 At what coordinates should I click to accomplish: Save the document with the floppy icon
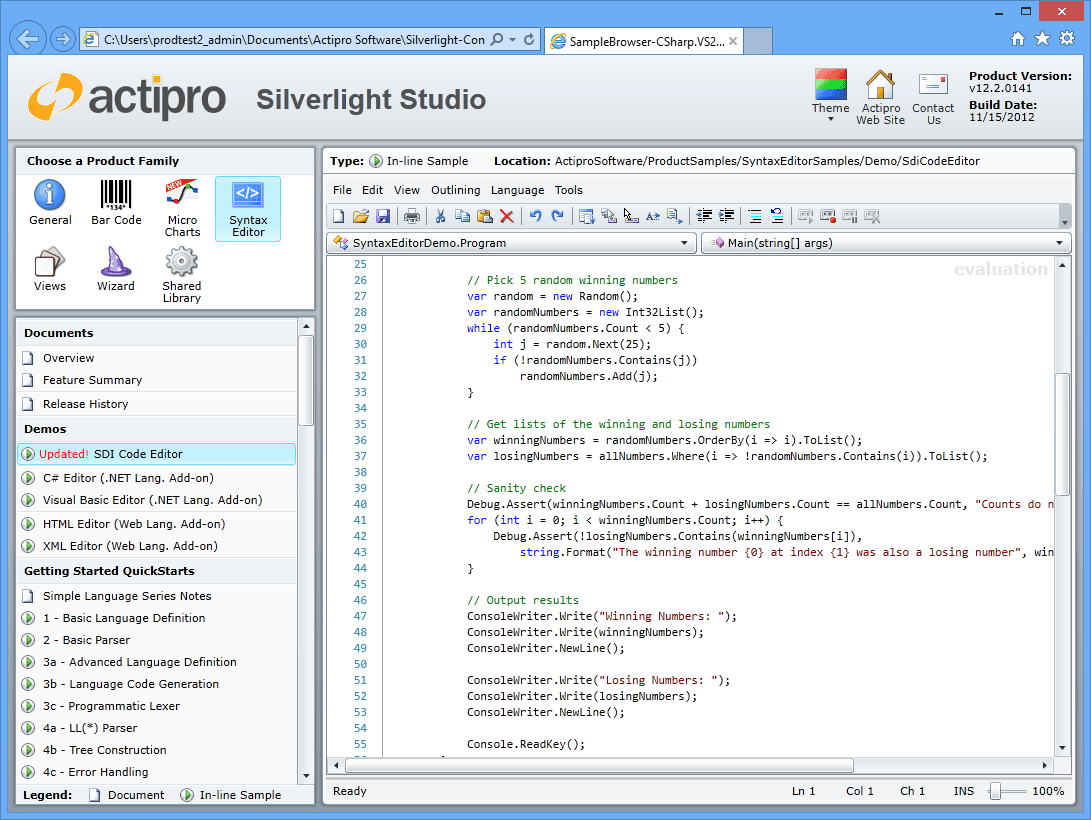point(383,216)
